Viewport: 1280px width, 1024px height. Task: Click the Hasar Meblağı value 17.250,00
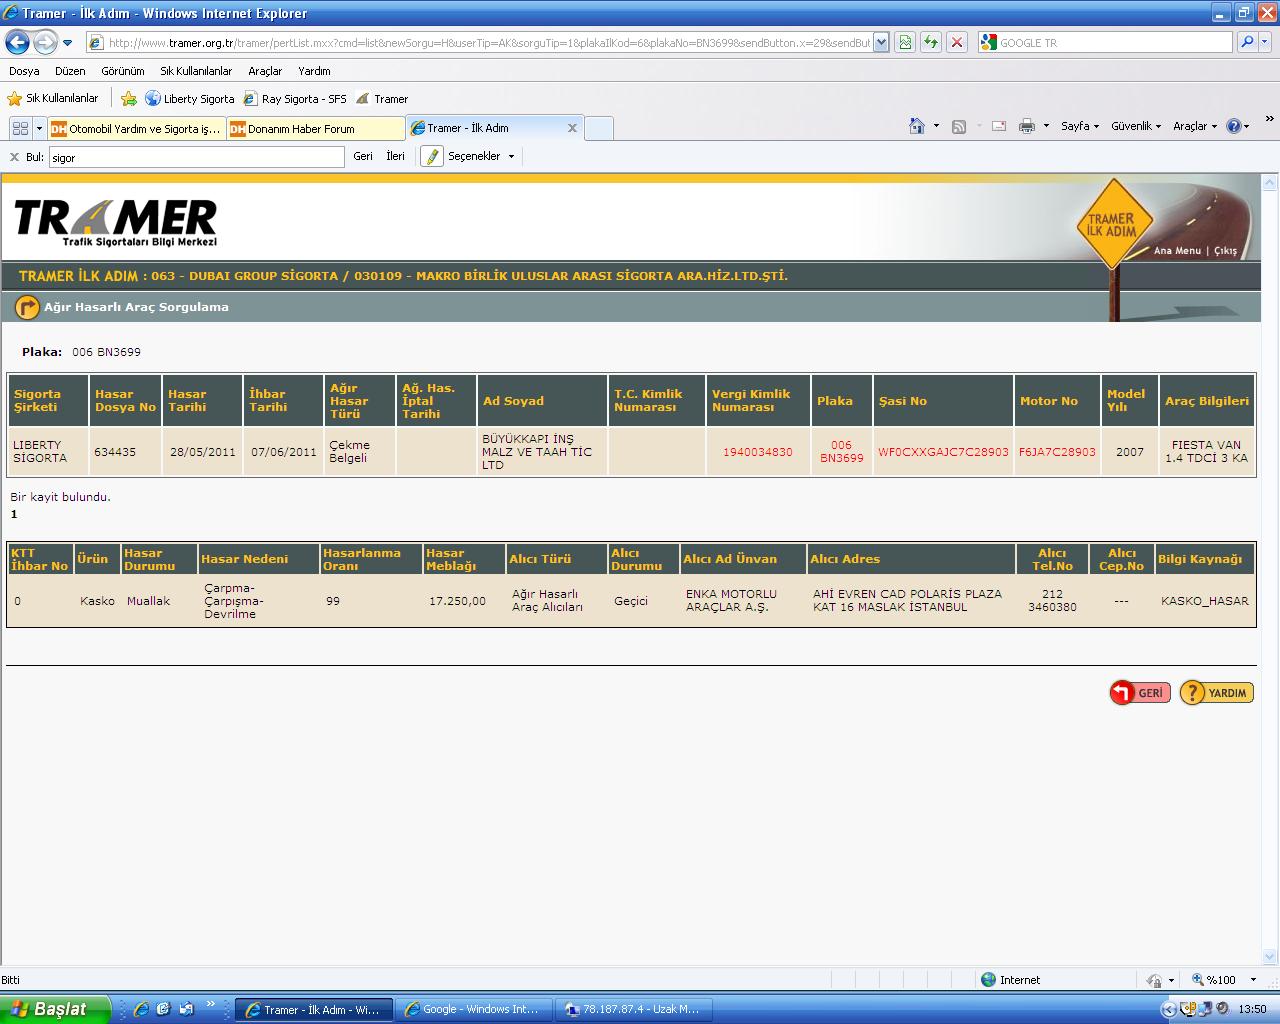(x=457, y=601)
